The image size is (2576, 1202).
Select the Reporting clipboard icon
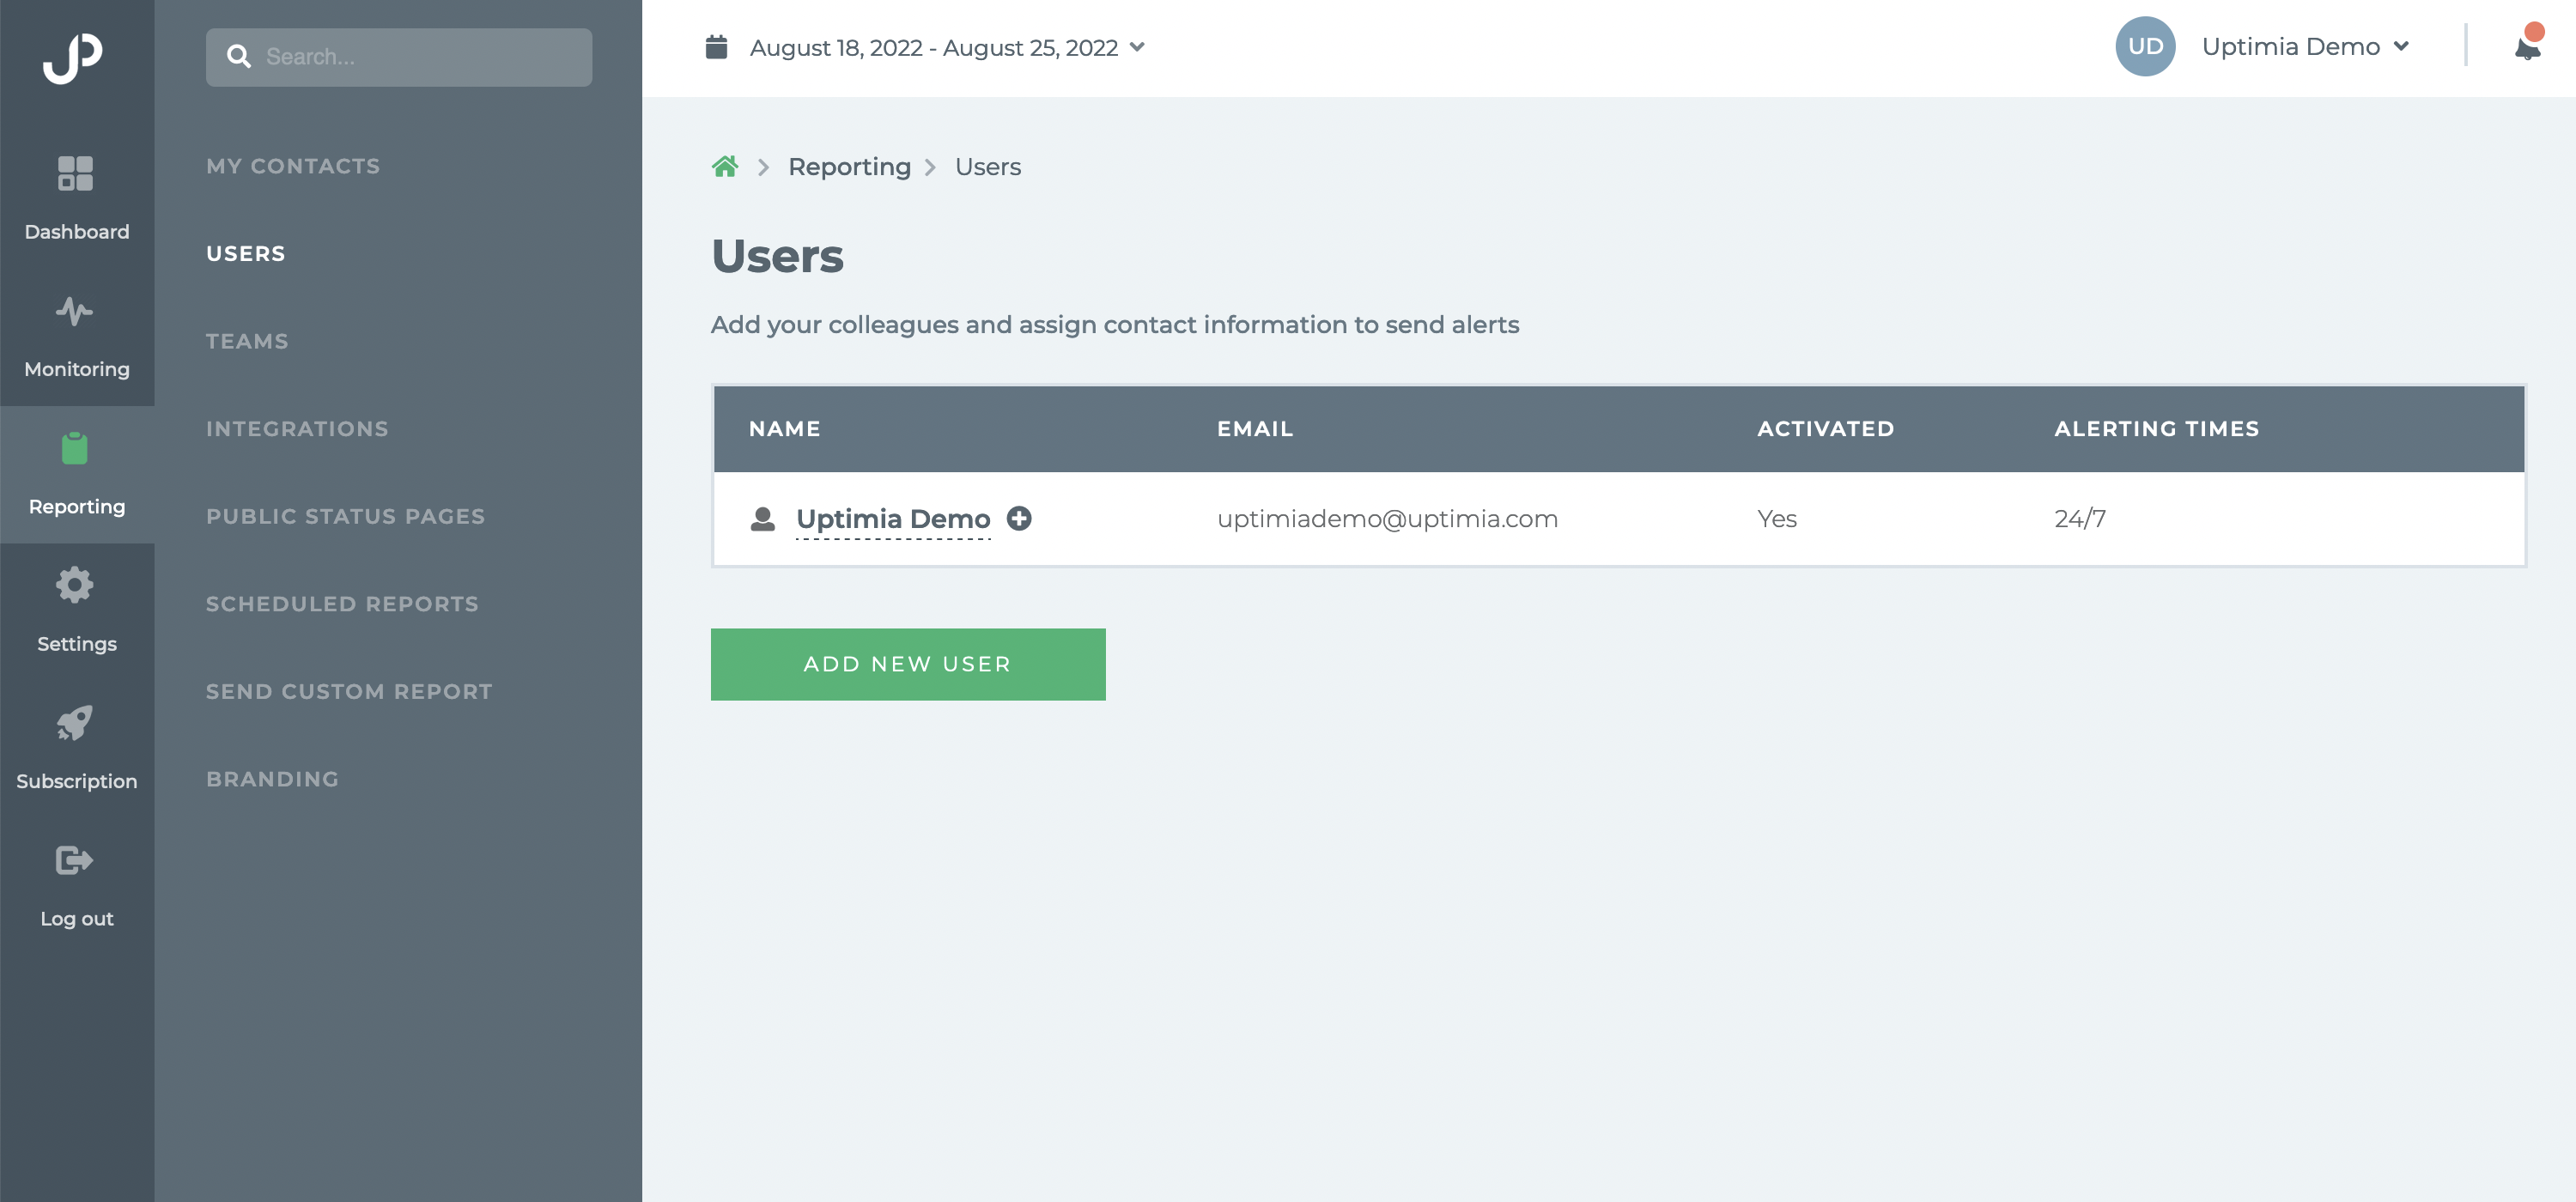pyautogui.click(x=75, y=448)
